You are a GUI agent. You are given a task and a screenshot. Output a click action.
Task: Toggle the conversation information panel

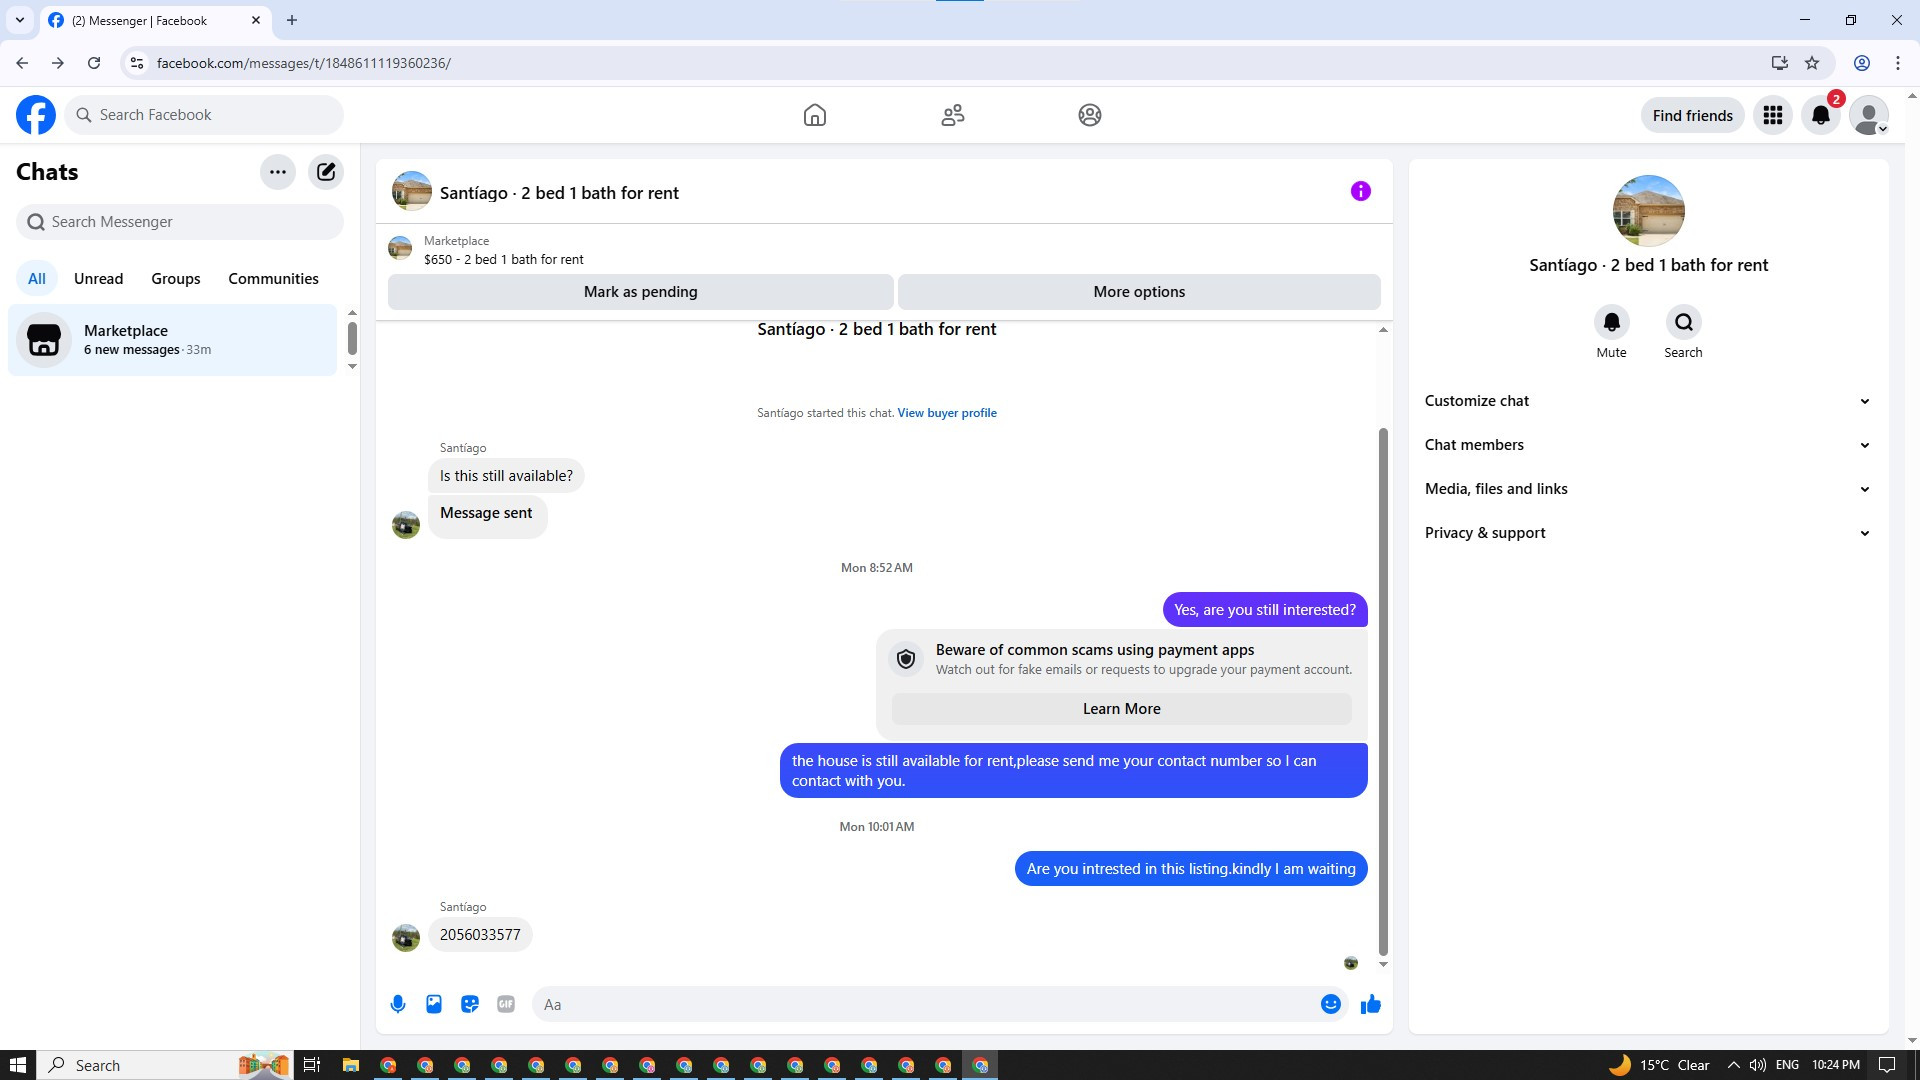click(1361, 191)
